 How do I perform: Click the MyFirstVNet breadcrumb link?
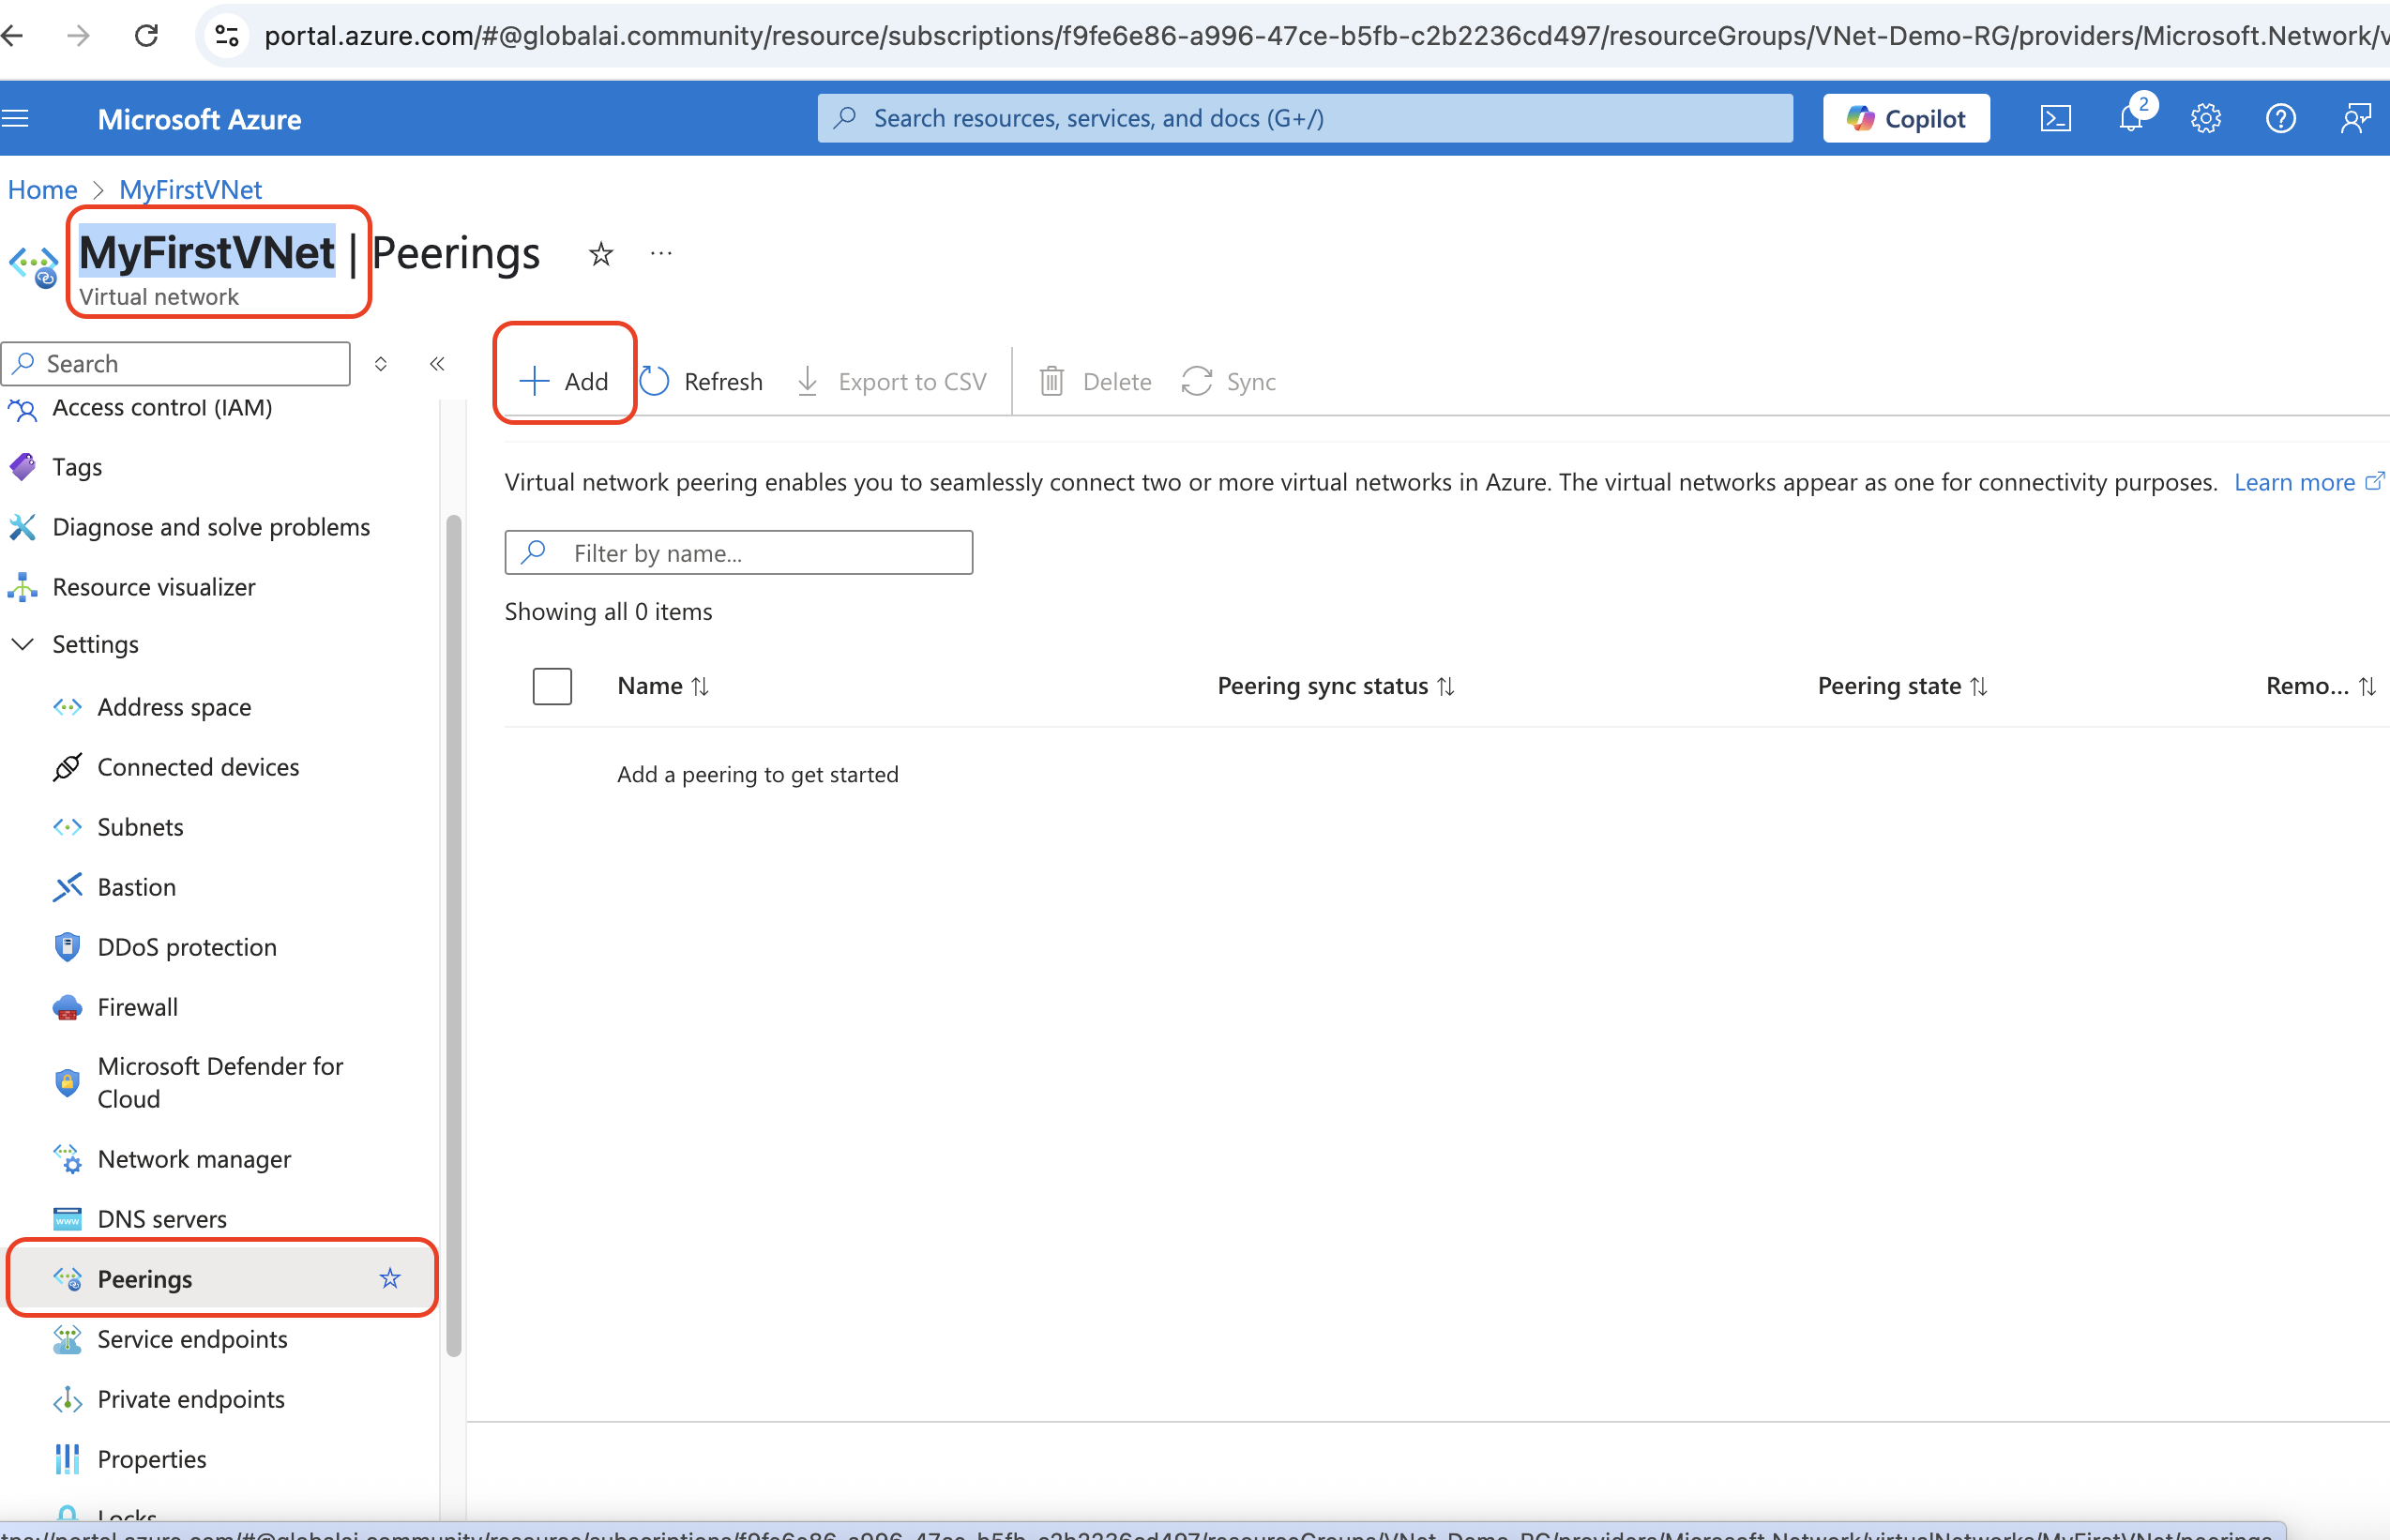(190, 189)
